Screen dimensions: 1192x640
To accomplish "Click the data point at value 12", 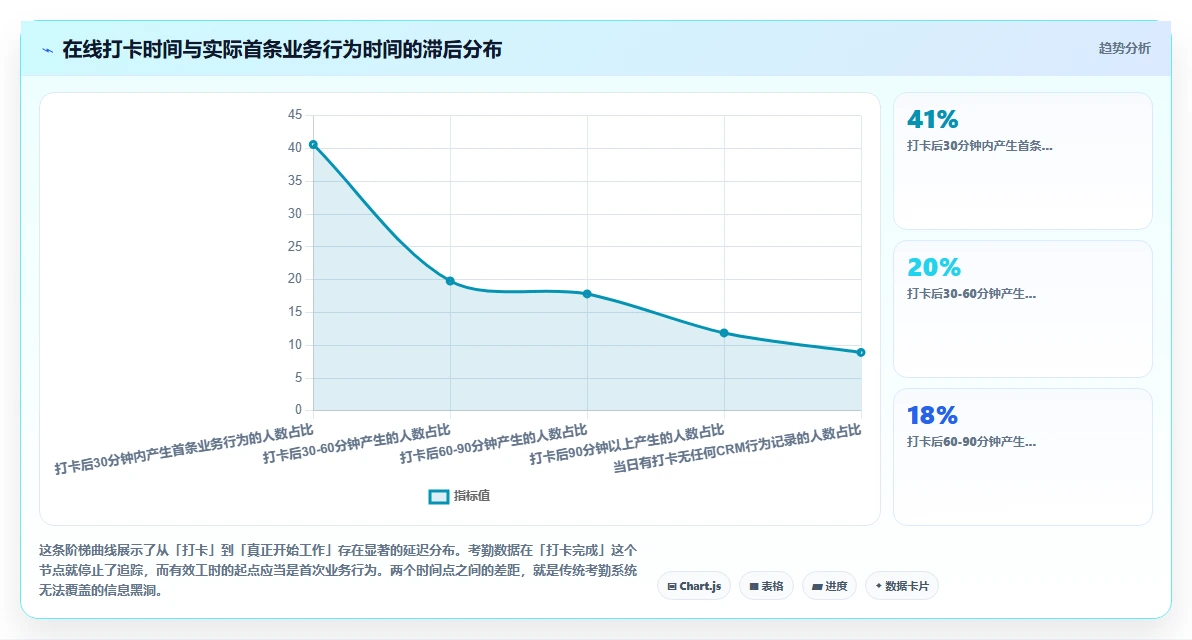I will [x=724, y=333].
